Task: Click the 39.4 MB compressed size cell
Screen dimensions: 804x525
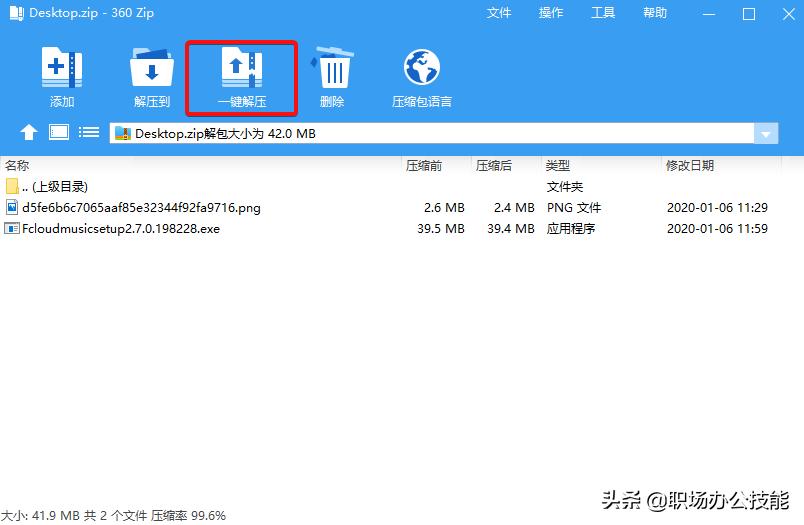Action: coord(511,228)
